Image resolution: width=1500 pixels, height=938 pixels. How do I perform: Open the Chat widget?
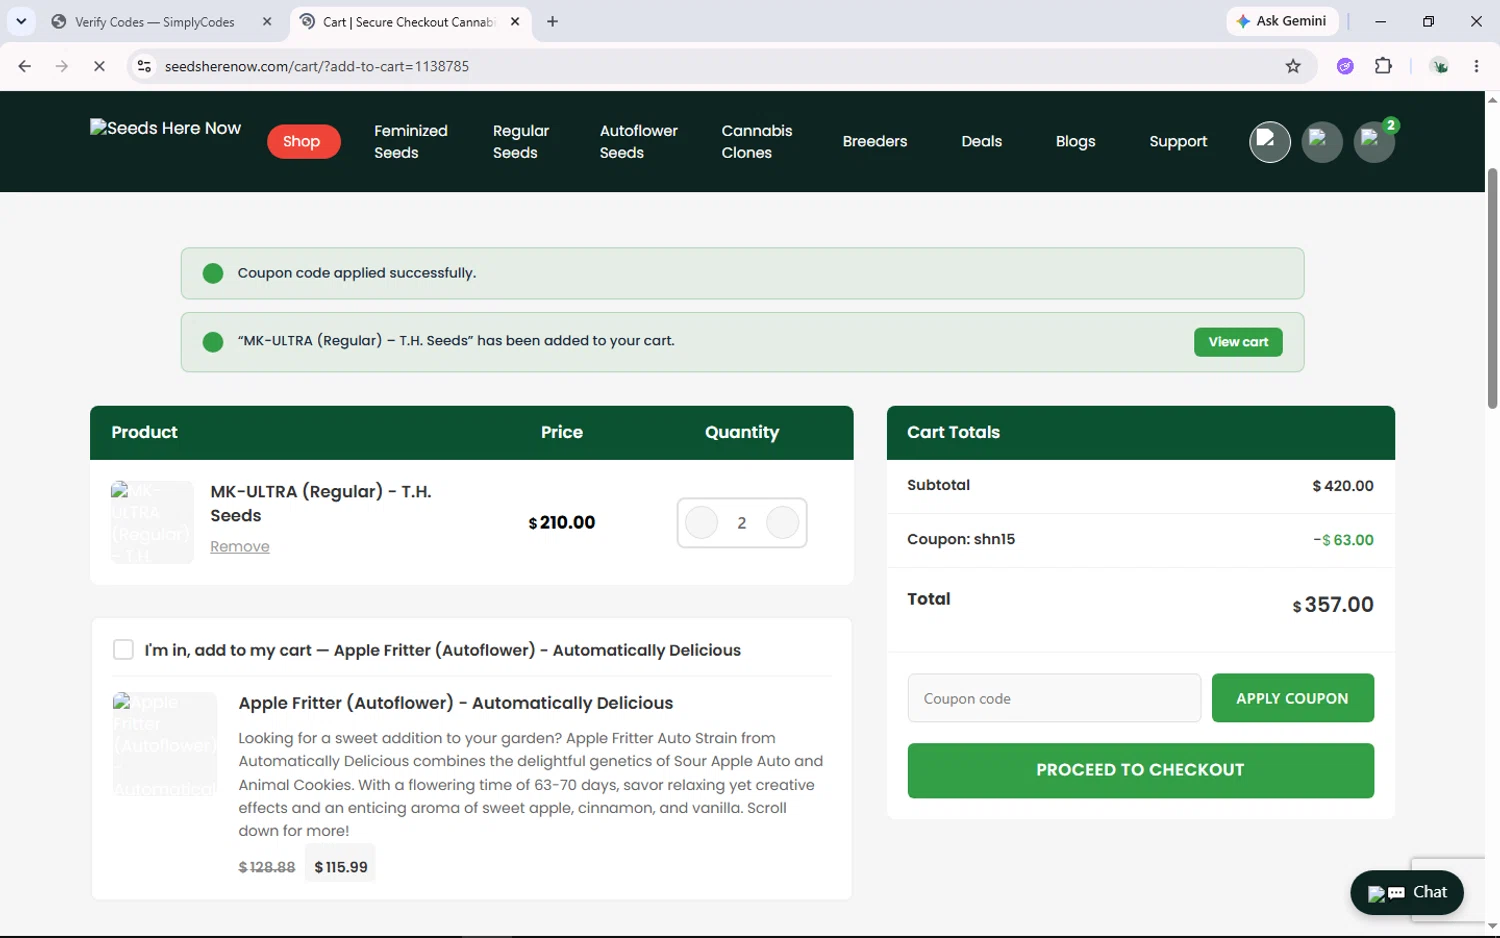pos(1407,893)
